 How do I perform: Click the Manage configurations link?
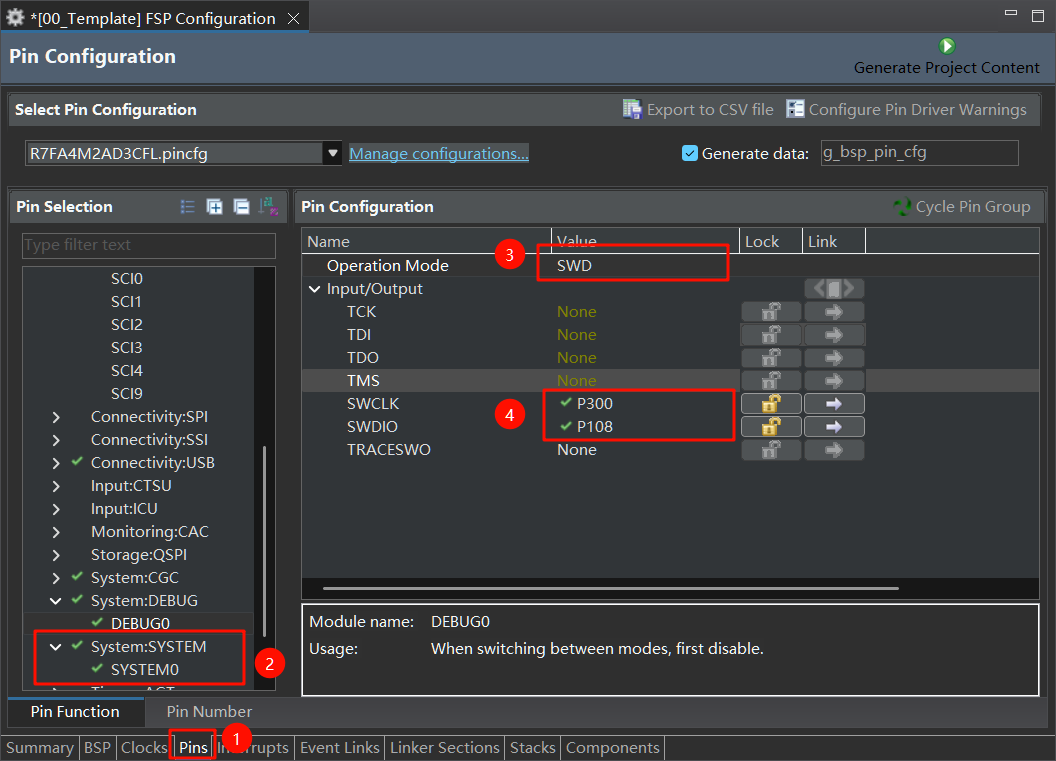[438, 154]
